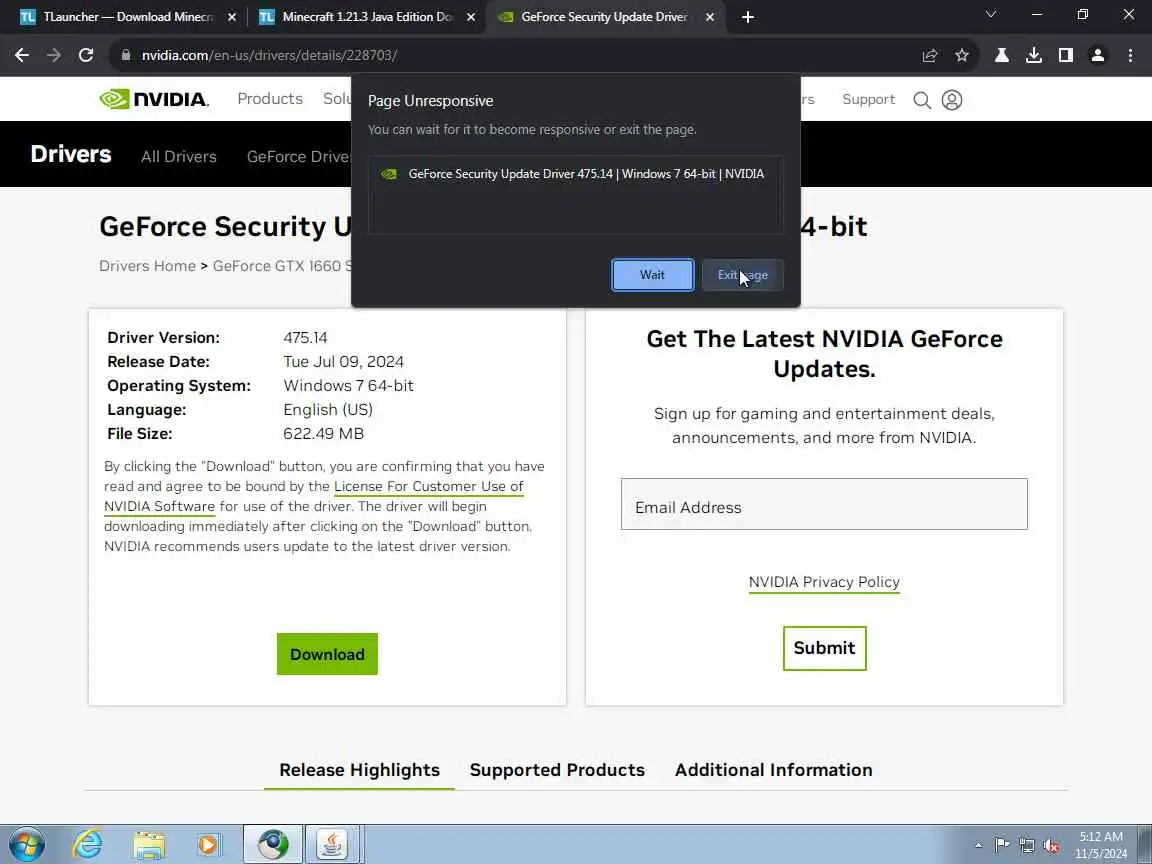Click the padlock site info icon
The width and height of the screenshot is (1152, 864).
[126, 55]
